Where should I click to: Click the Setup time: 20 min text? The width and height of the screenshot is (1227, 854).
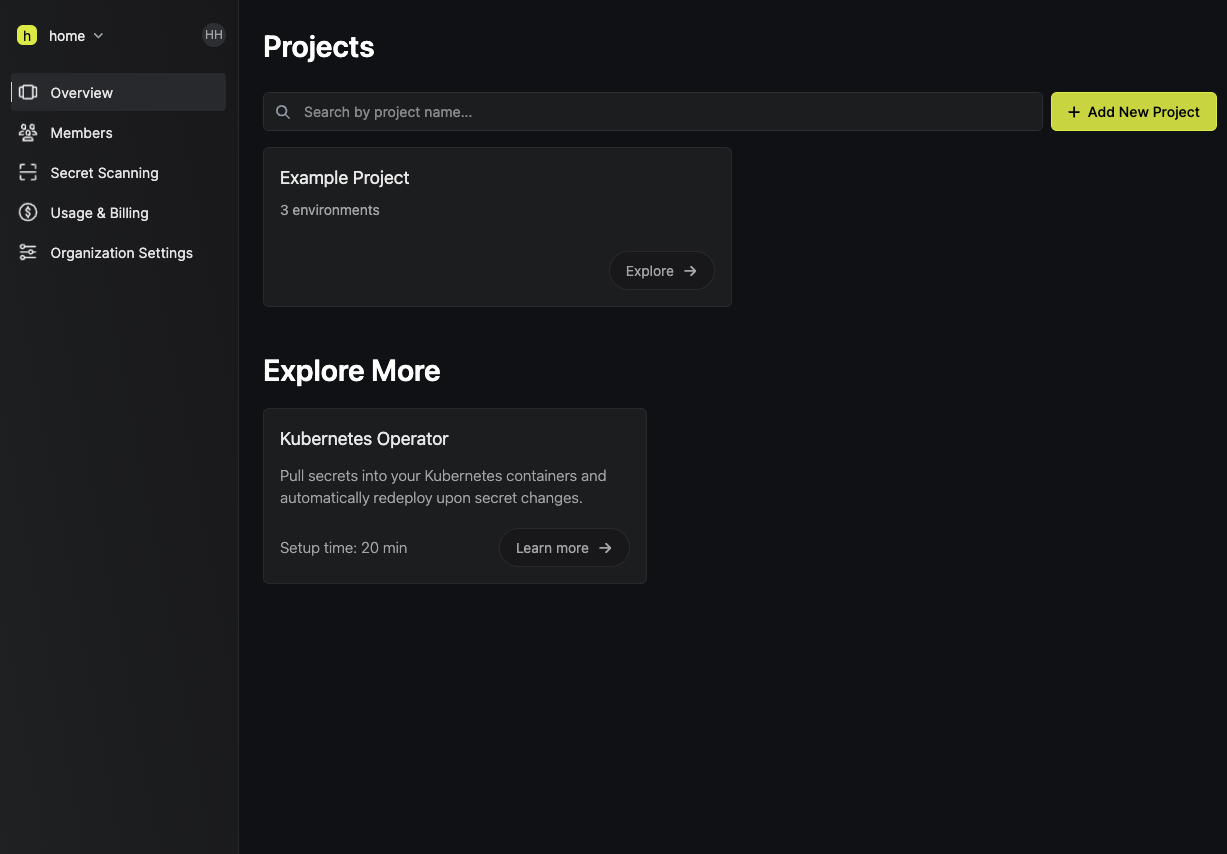[344, 548]
